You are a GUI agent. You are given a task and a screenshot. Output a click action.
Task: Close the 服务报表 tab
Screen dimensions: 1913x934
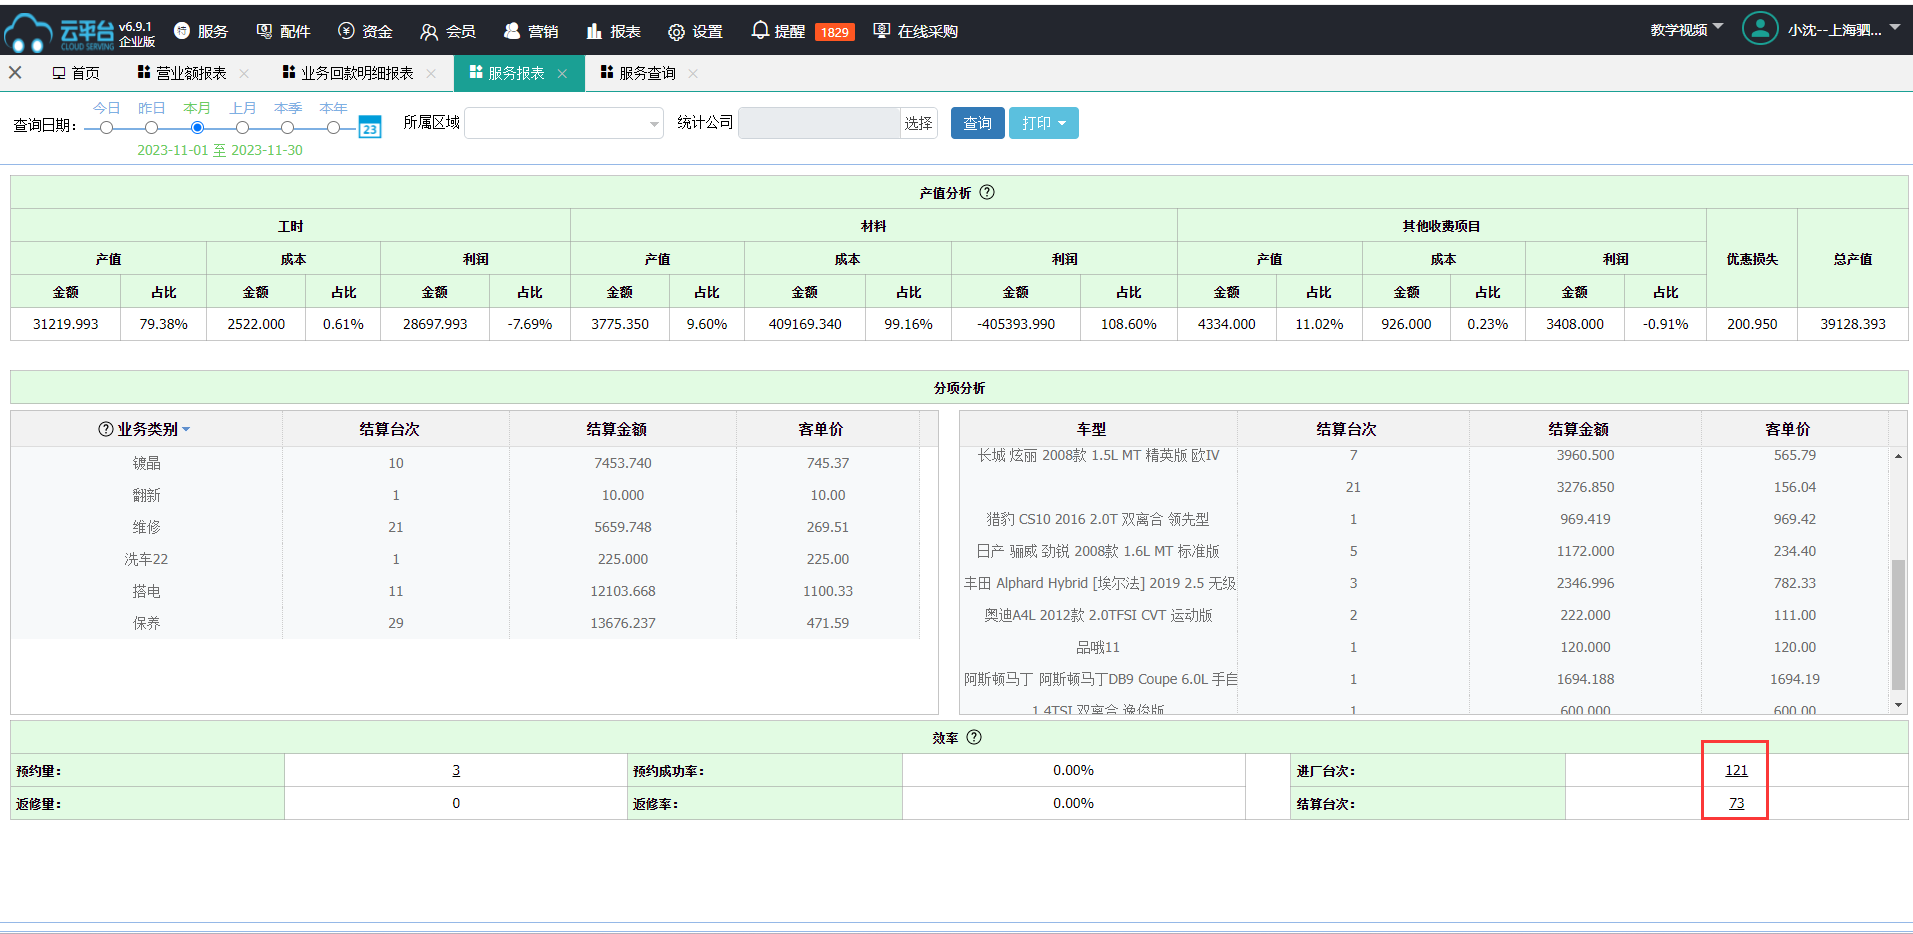562,74
